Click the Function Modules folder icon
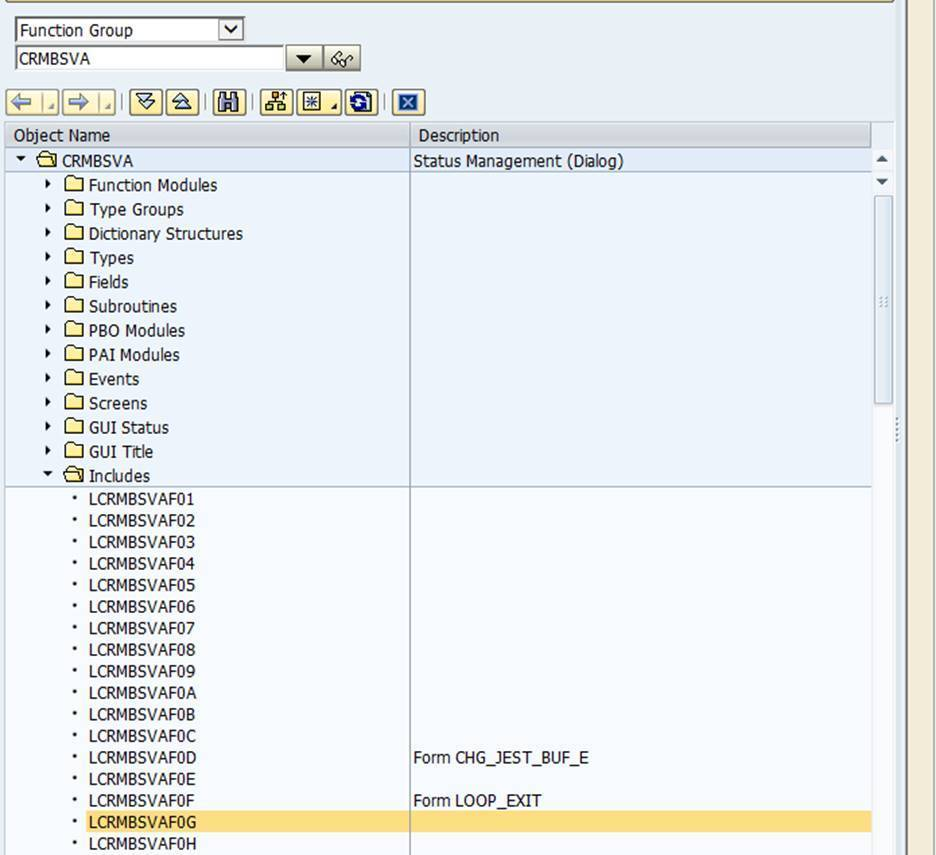Viewport: 936px width, 855px height. point(74,184)
